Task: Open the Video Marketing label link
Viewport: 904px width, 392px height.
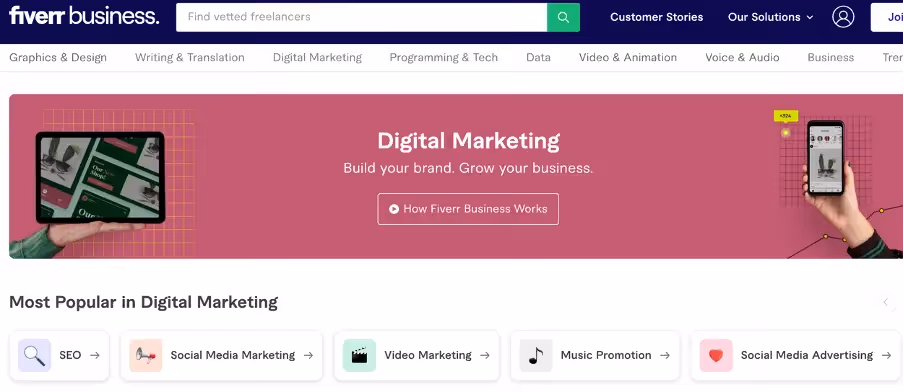Action: (x=428, y=355)
